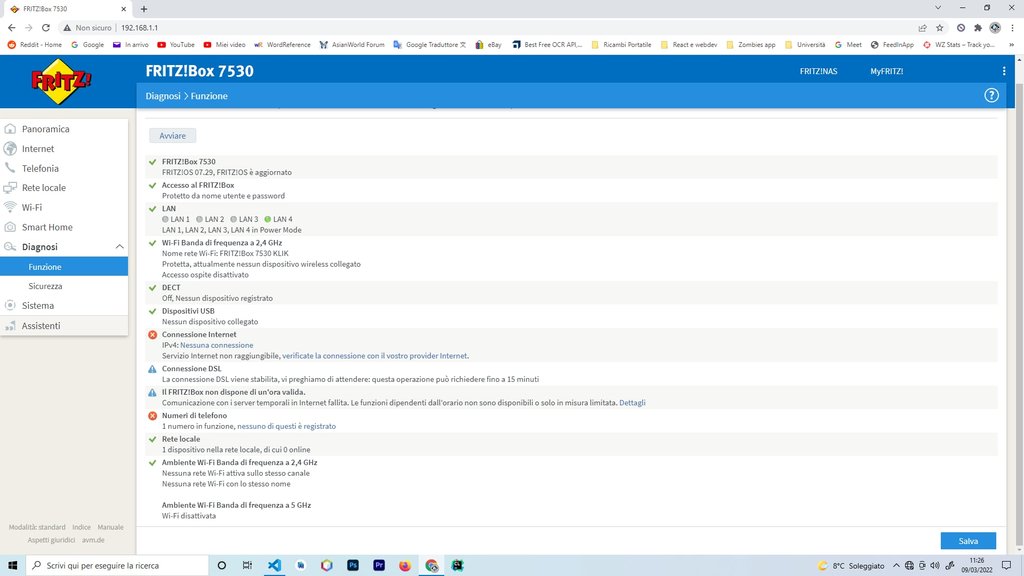
Task: Reload the browser page
Action: [45, 28]
